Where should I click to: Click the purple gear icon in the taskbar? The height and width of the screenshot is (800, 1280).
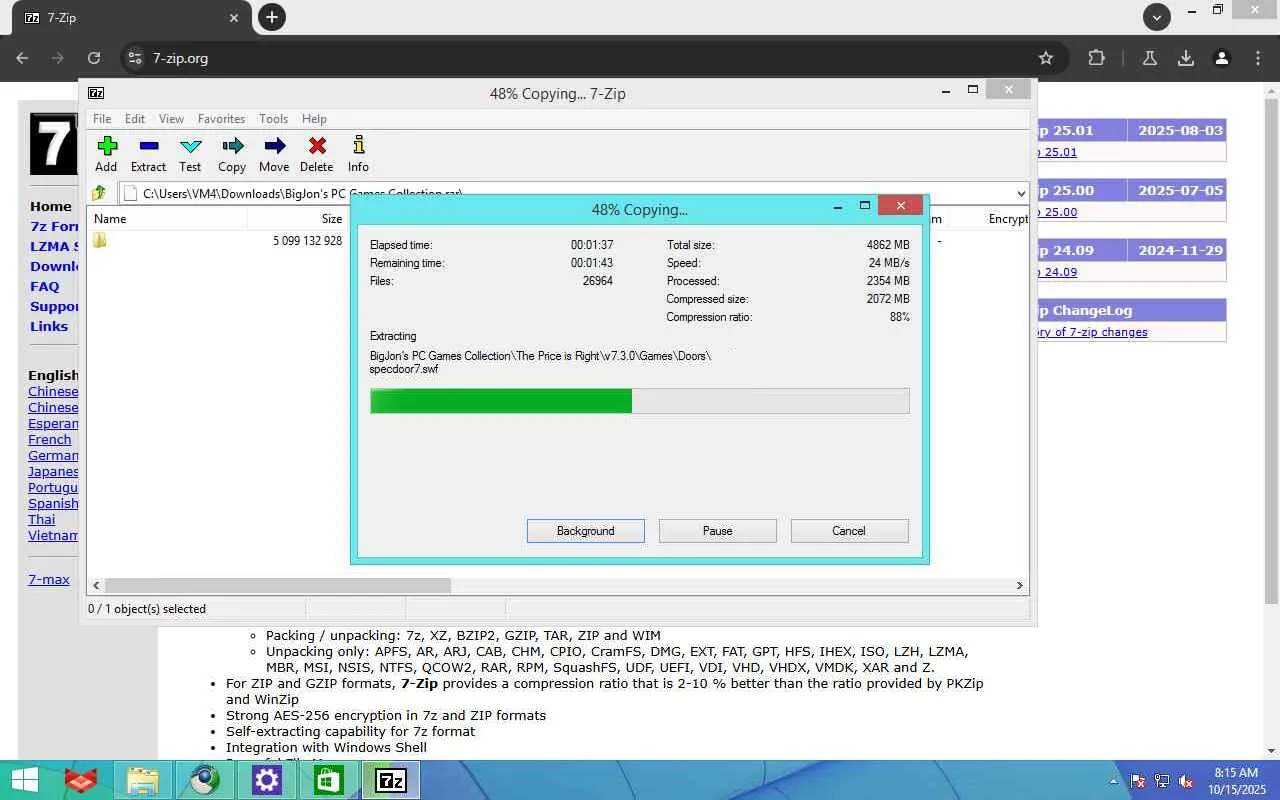(x=267, y=780)
